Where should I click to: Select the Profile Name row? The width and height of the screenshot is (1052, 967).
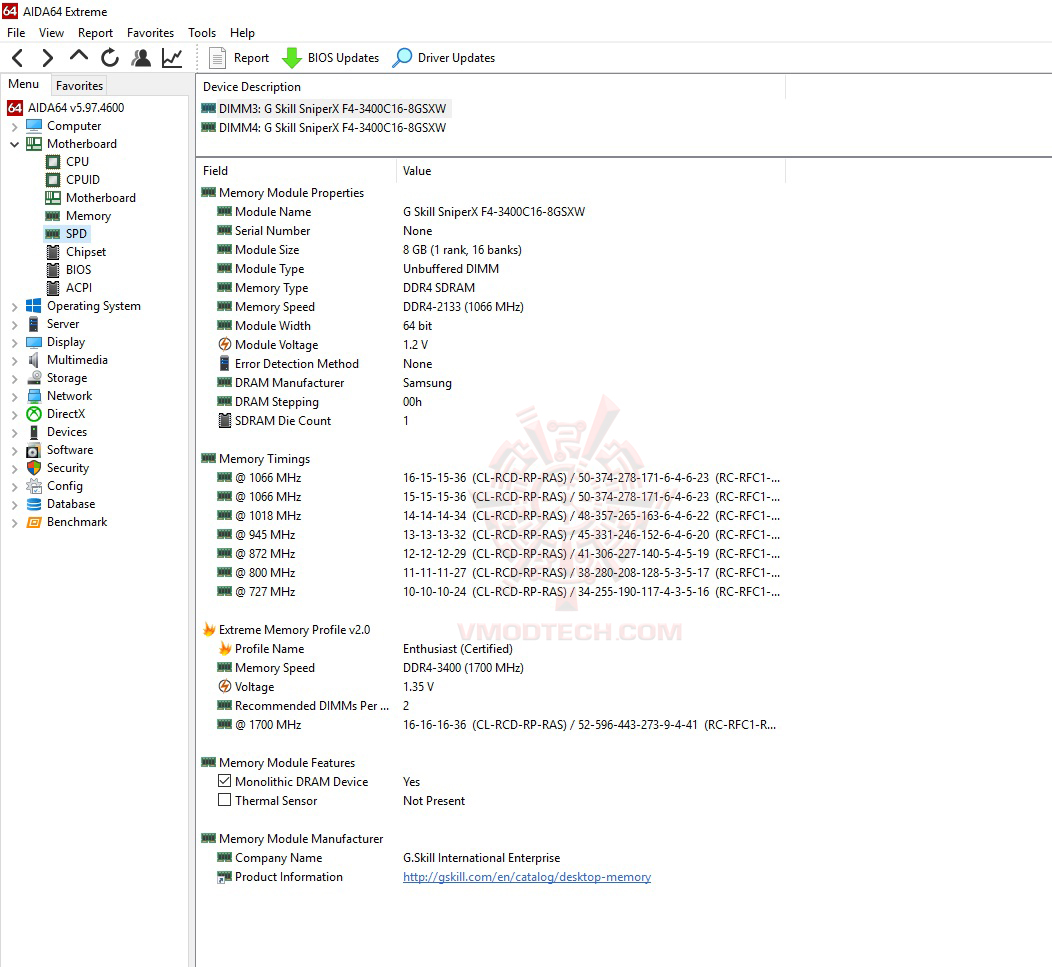(x=492, y=649)
